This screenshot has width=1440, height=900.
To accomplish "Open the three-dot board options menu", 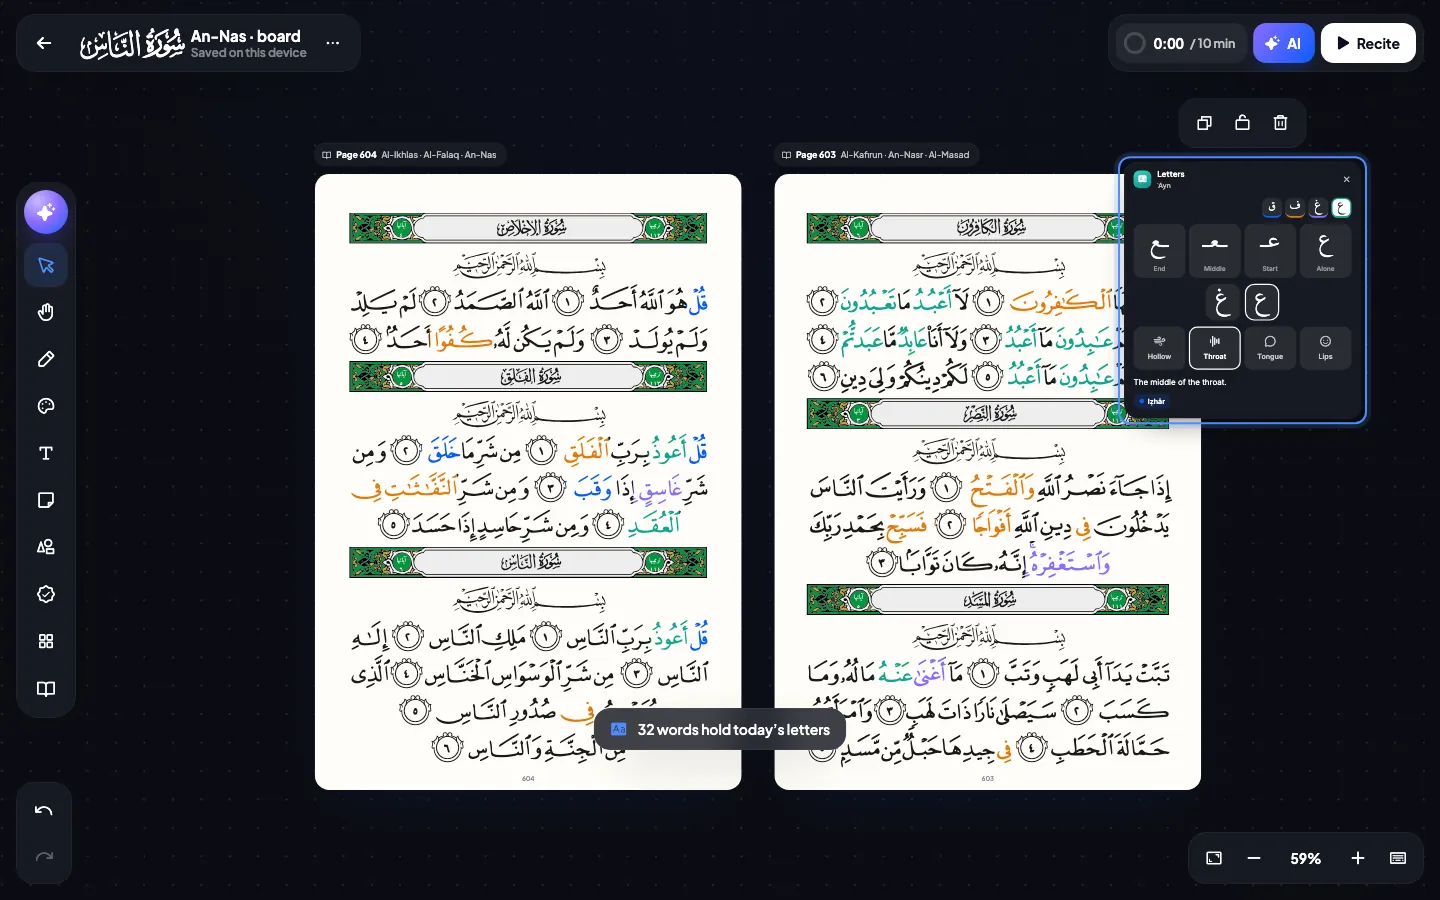I will coord(333,43).
